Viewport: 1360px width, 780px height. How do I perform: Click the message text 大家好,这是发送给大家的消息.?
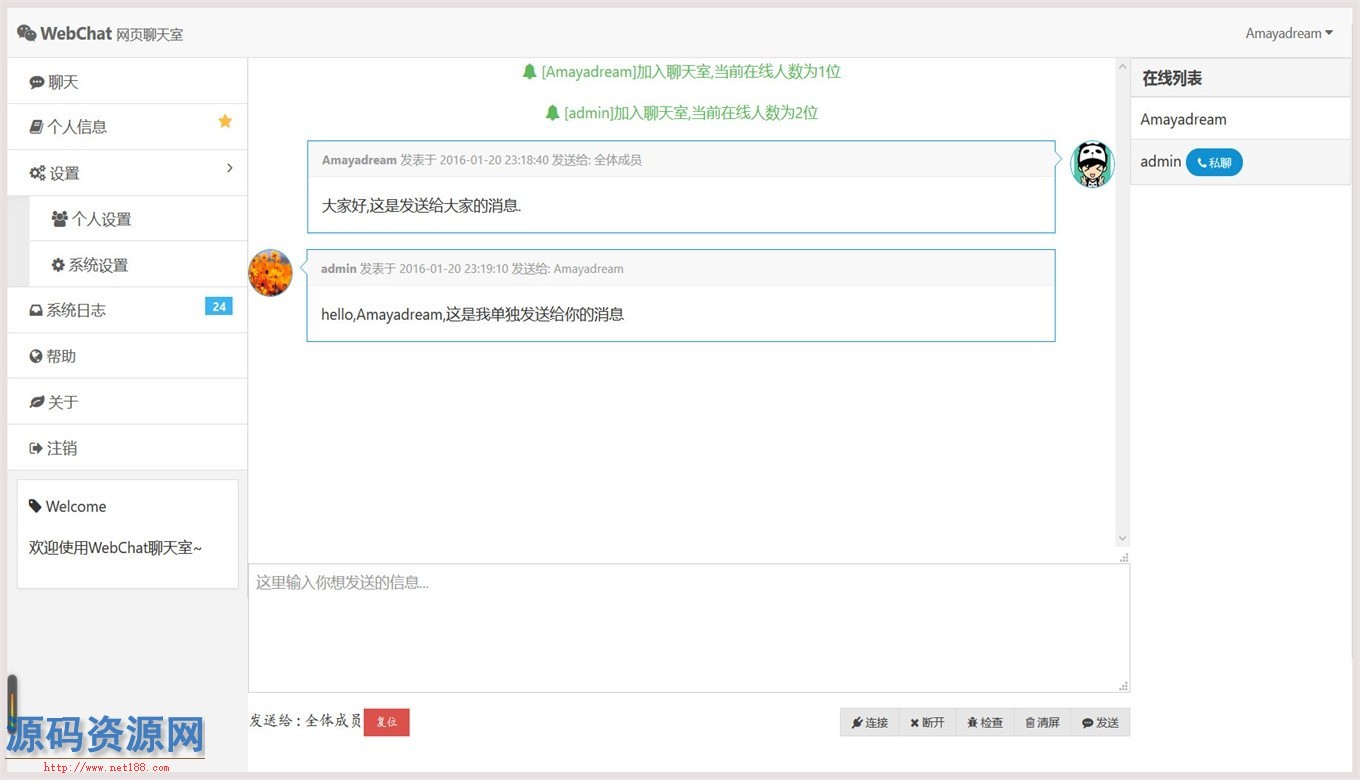coord(421,206)
